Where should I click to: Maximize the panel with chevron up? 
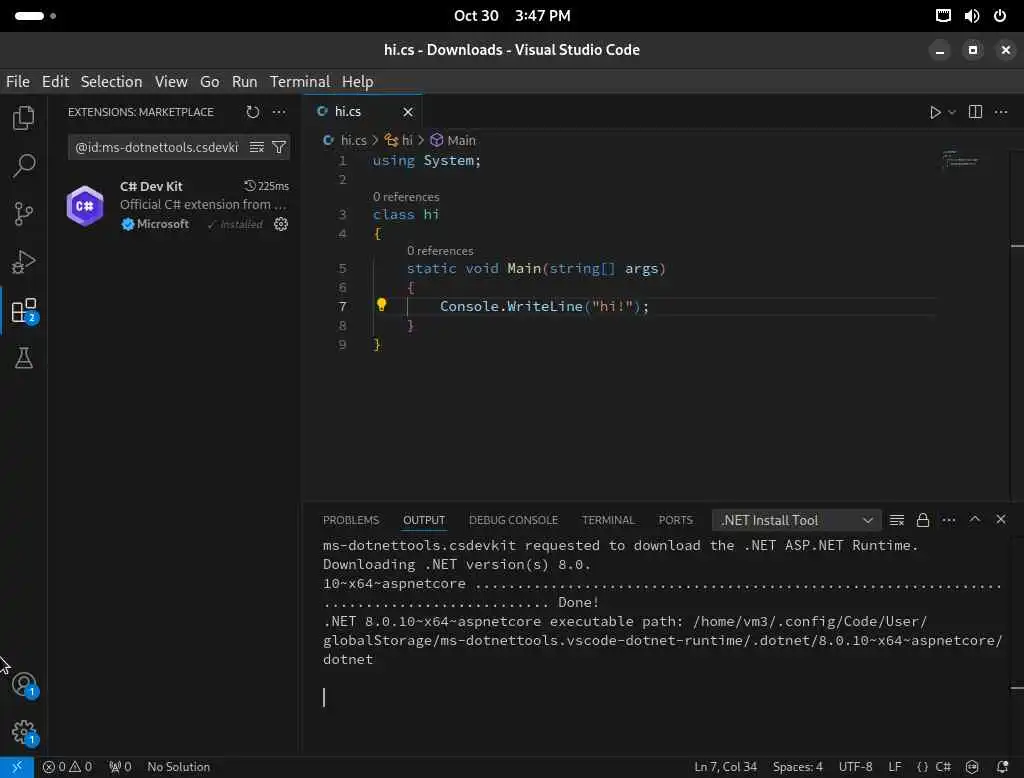coord(975,519)
